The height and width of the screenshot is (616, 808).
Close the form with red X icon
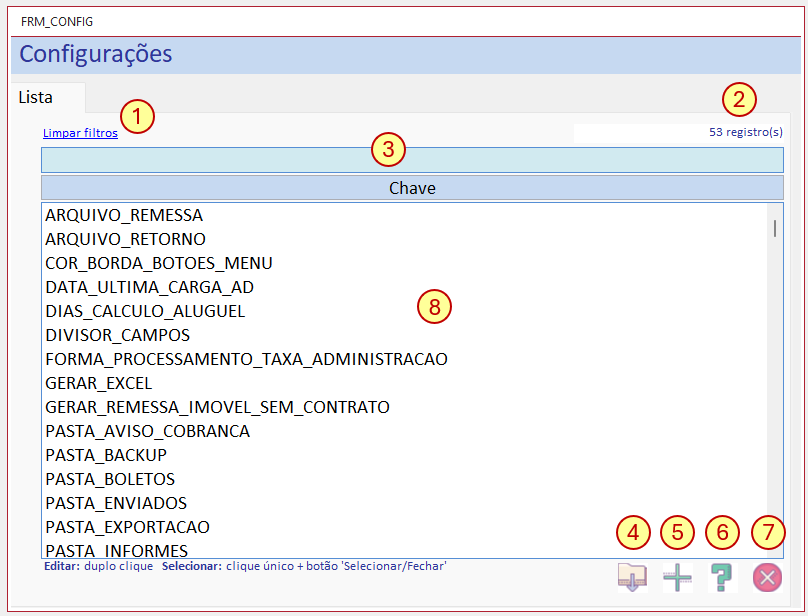(767, 577)
